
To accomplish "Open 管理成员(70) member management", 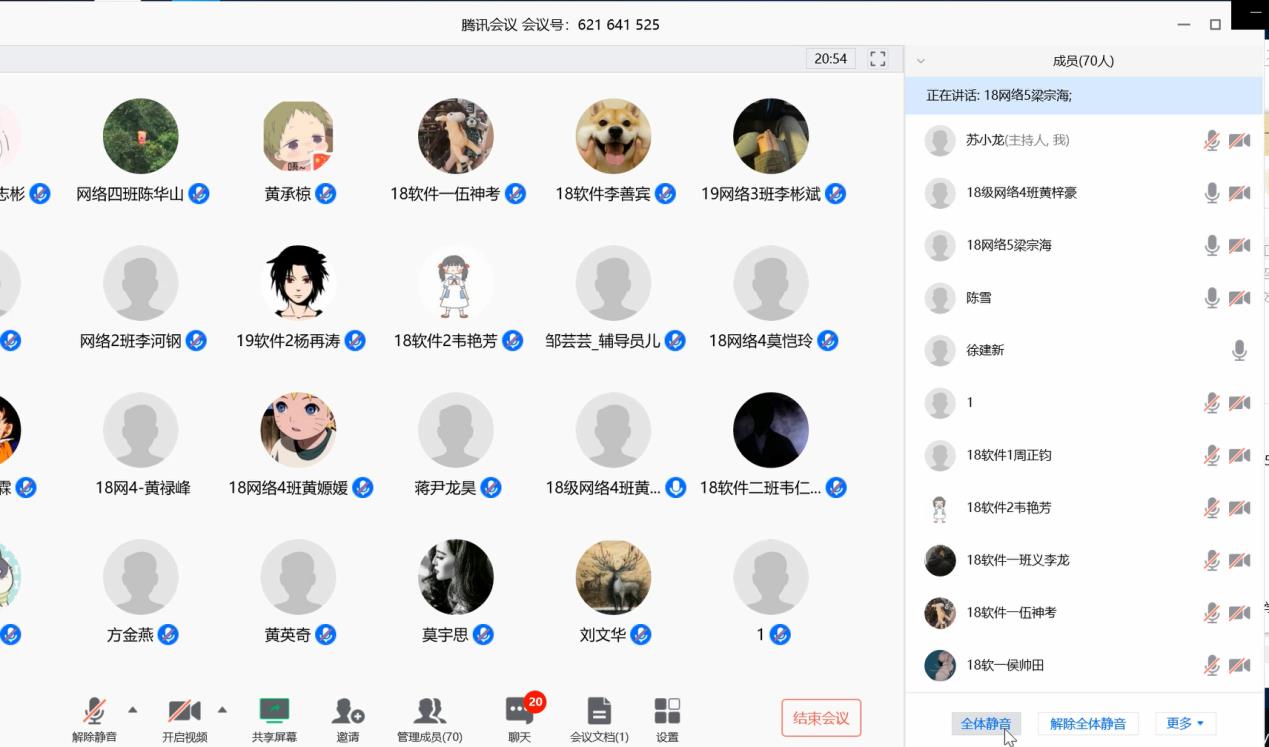I will pyautogui.click(x=430, y=712).
